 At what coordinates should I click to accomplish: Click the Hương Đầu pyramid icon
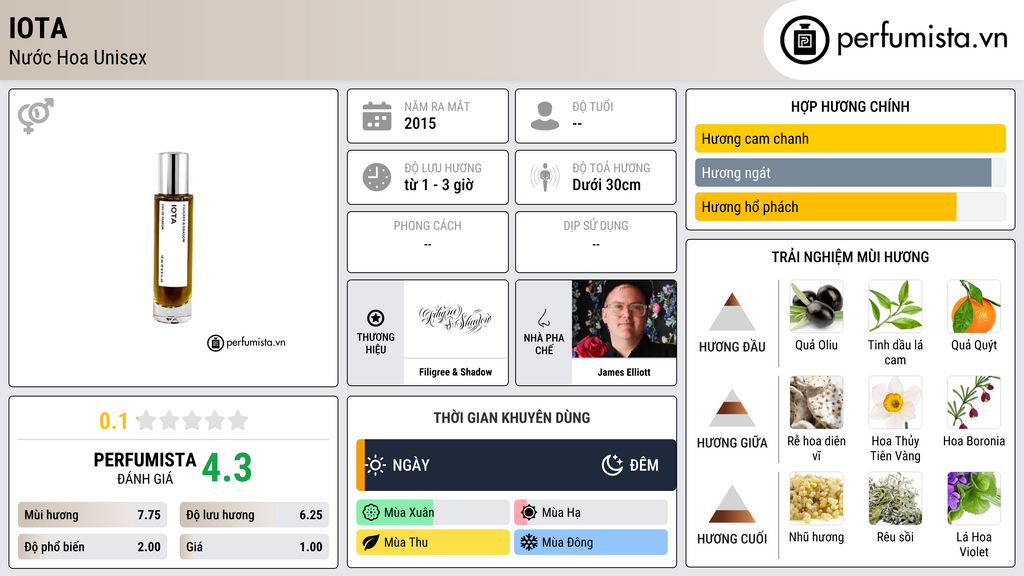(x=732, y=312)
